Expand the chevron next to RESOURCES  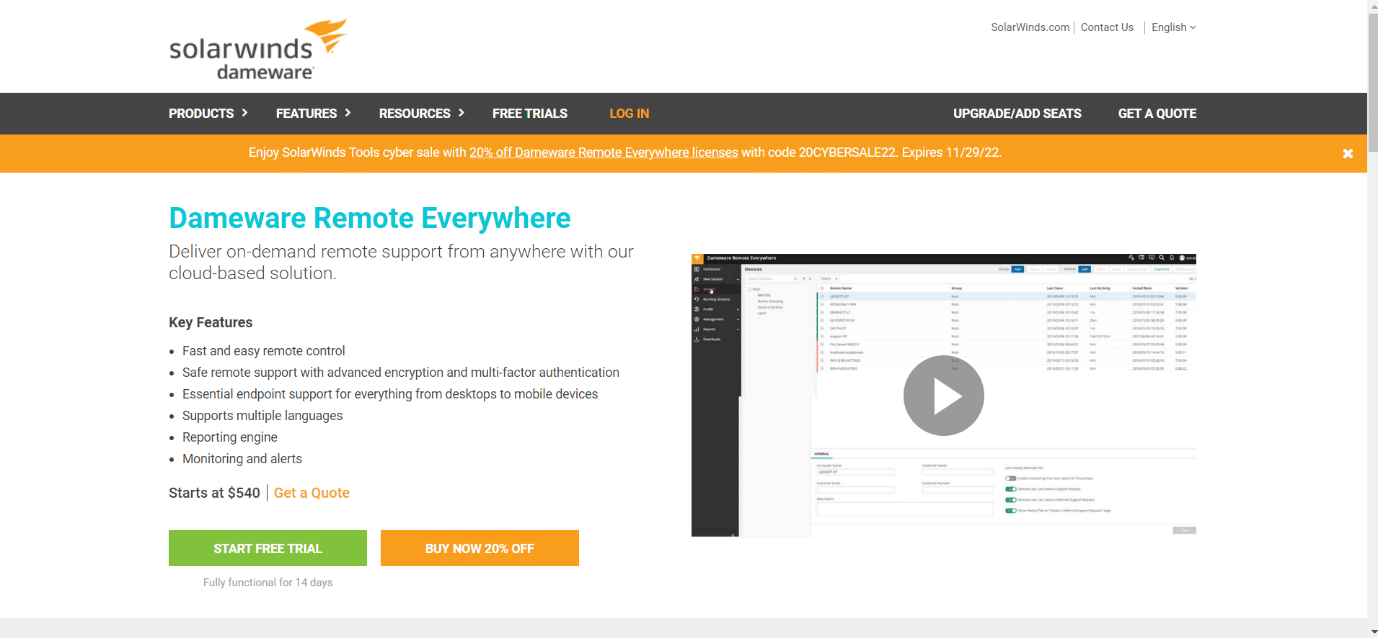pyautogui.click(x=461, y=113)
